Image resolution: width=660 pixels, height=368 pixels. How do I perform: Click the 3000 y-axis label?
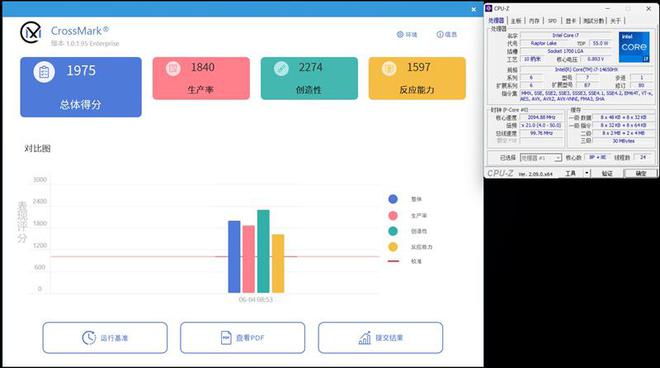(40, 180)
